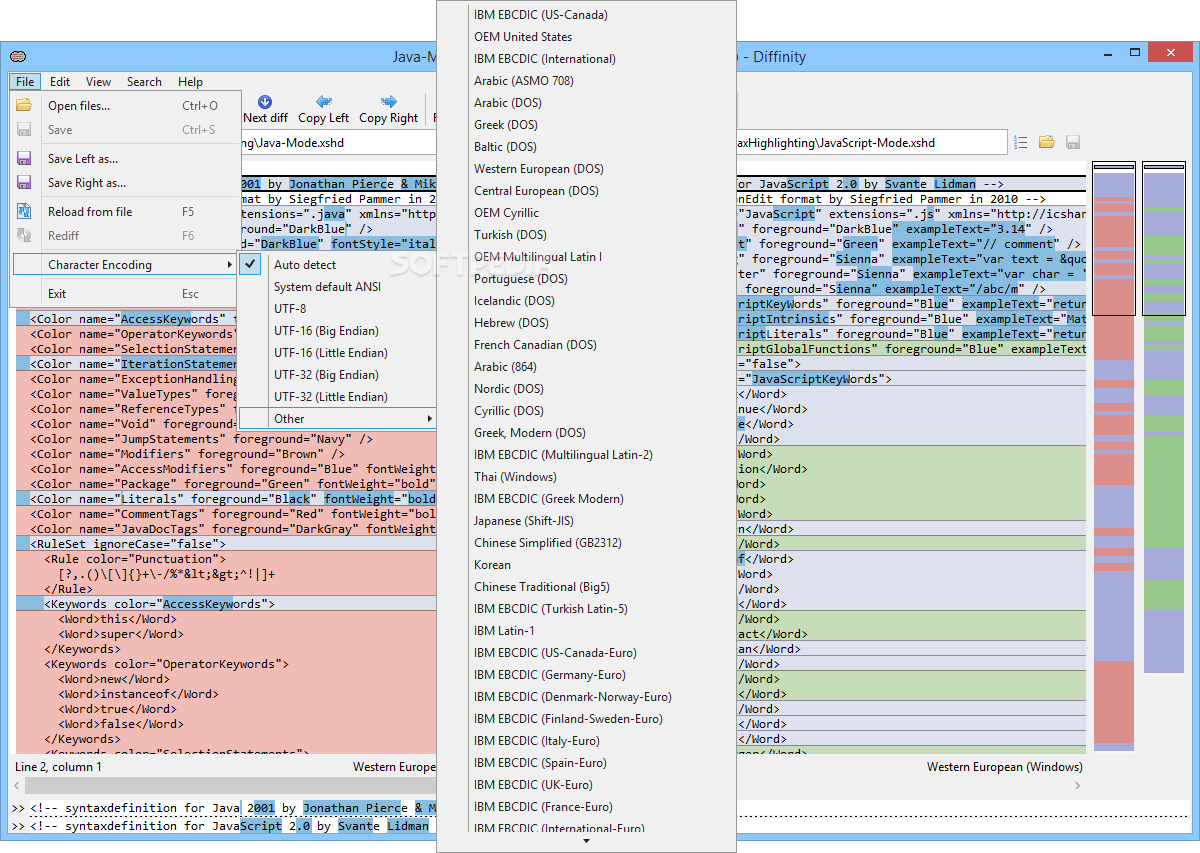Click the File menu header

[25, 82]
